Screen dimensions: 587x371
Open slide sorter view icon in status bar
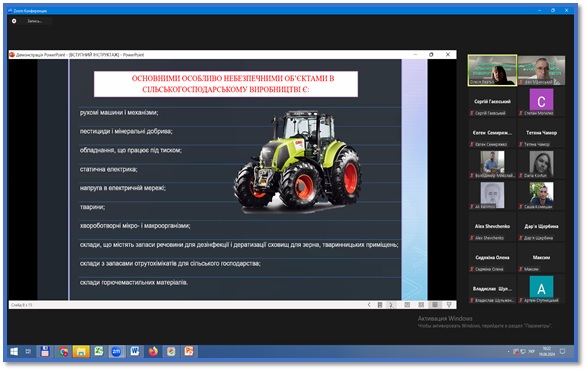pyautogui.click(x=421, y=305)
